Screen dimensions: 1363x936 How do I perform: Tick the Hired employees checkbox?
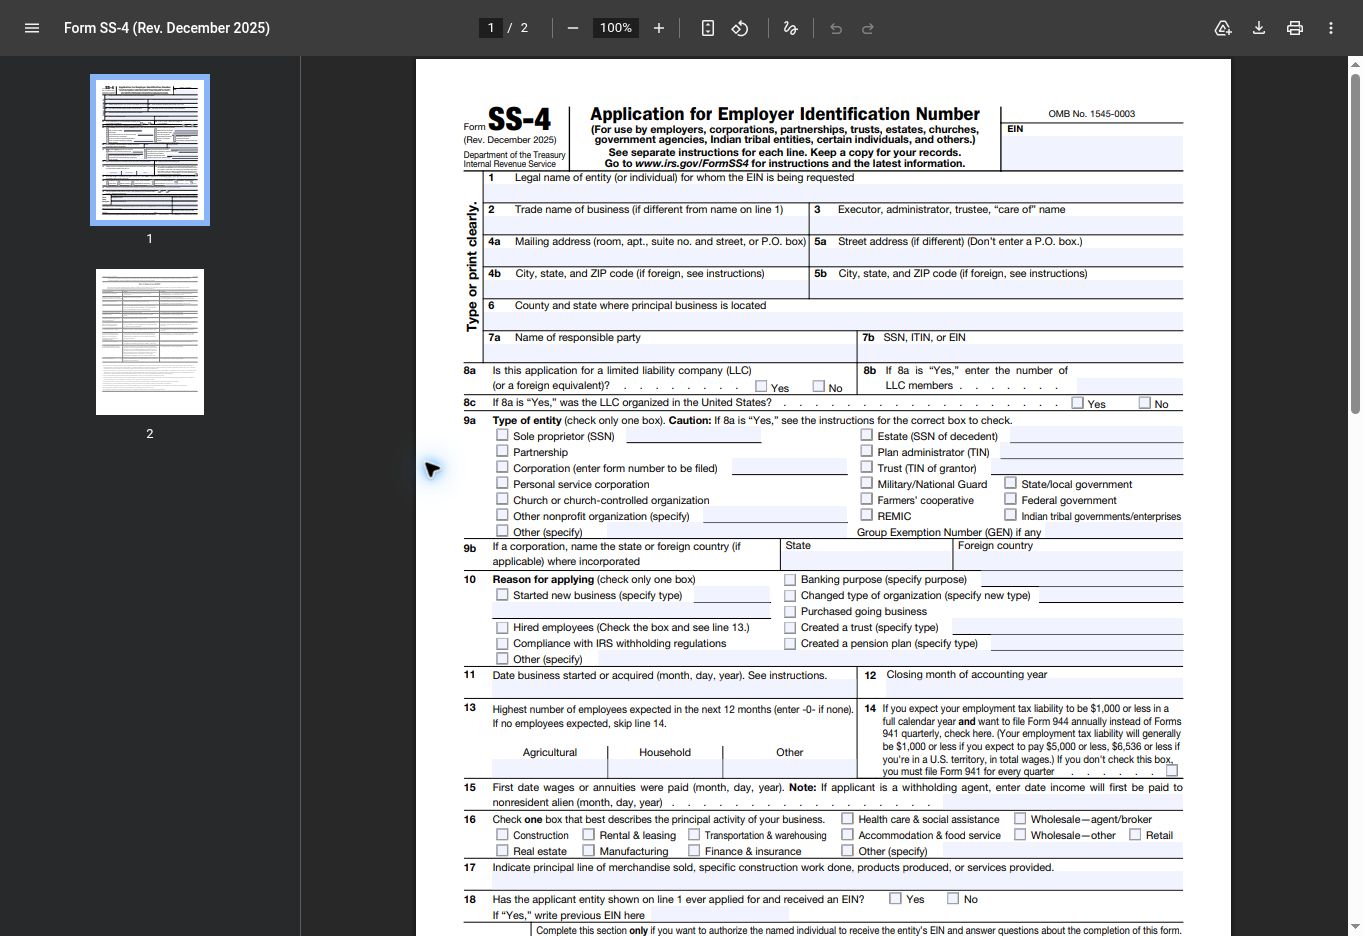(x=502, y=627)
